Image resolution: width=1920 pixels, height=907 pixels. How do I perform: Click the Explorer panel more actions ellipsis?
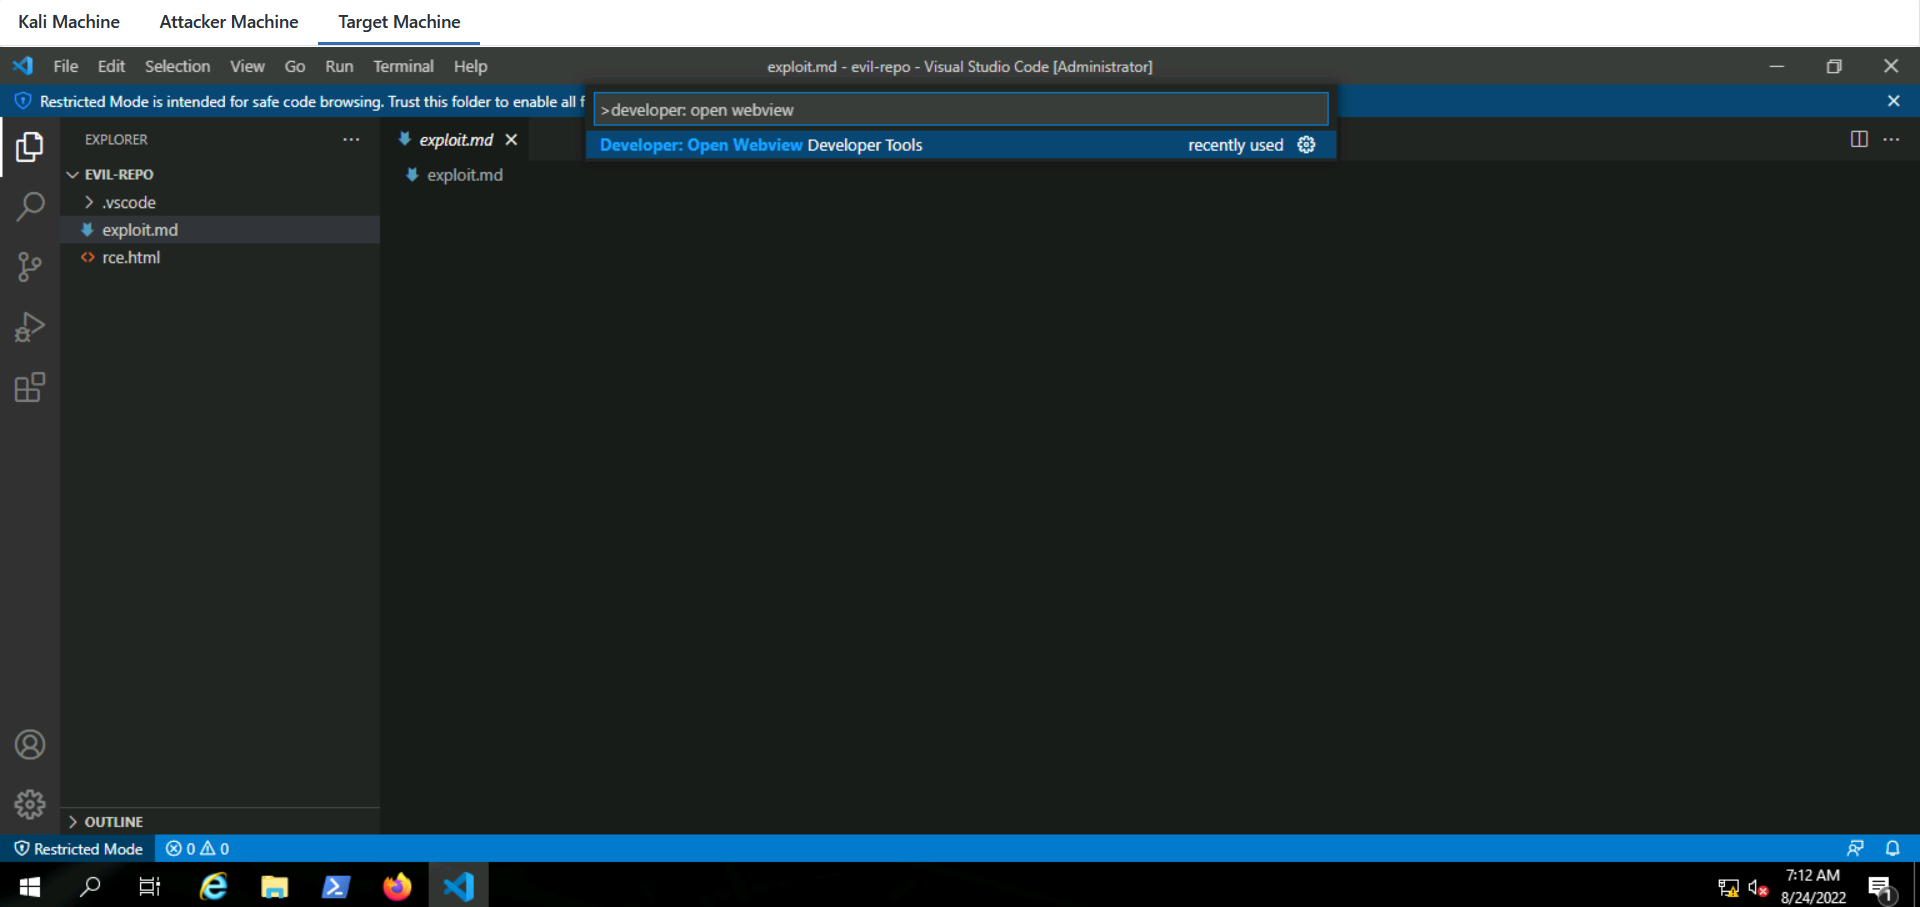click(x=351, y=139)
